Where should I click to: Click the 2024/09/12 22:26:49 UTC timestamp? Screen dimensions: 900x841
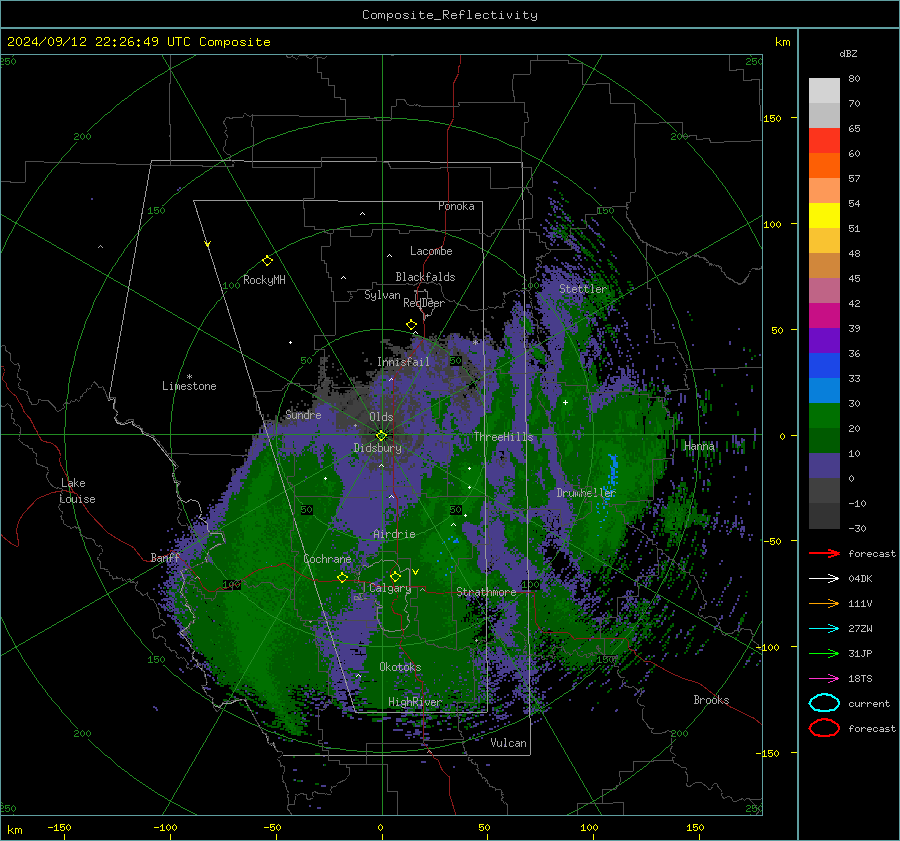point(99,42)
